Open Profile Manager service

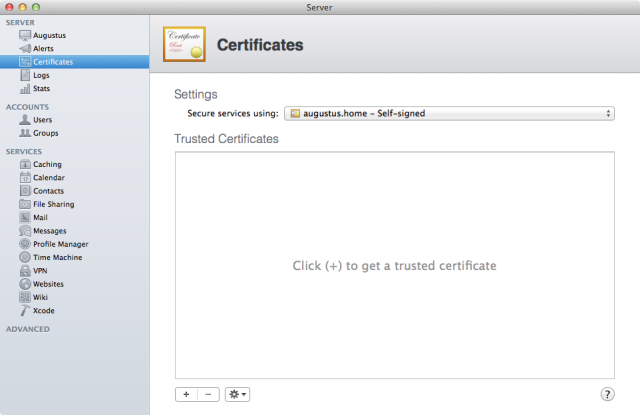[x=60, y=244]
